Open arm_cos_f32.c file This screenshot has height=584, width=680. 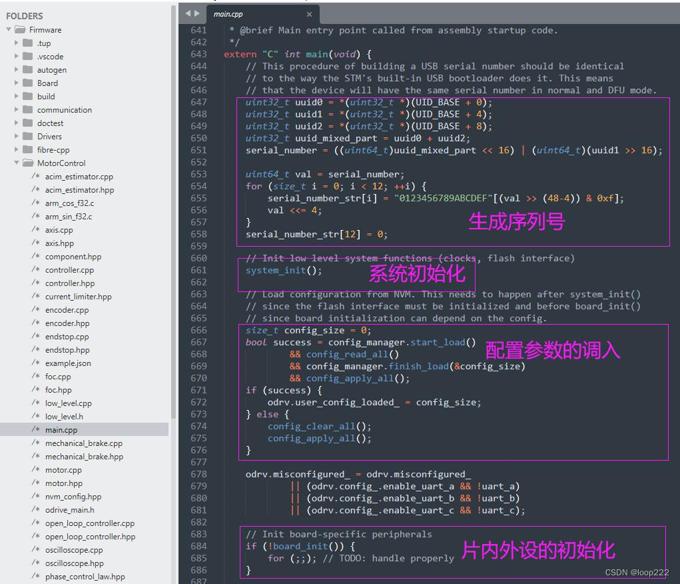pyautogui.click(x=69, y=203)
